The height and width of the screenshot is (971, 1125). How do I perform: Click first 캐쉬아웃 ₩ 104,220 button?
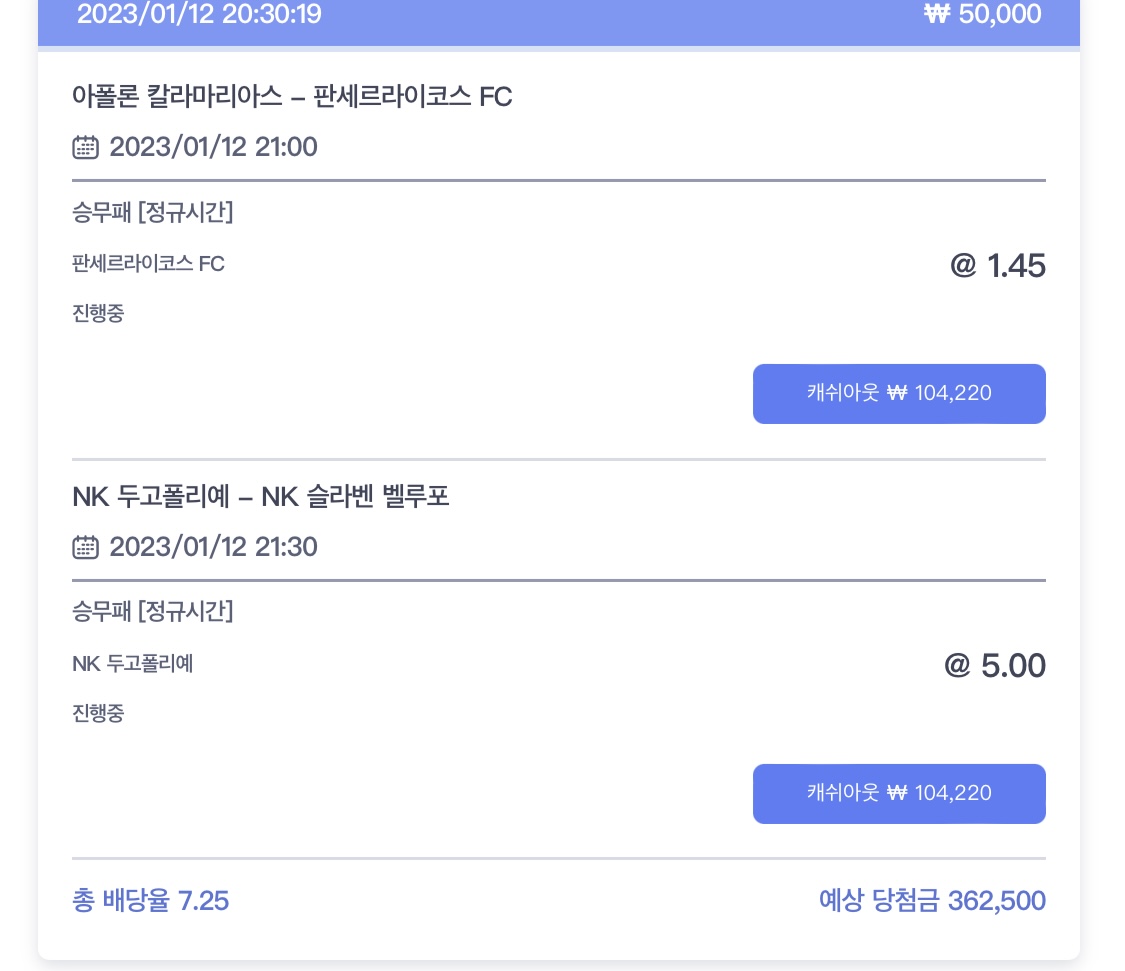pos(899,393)
